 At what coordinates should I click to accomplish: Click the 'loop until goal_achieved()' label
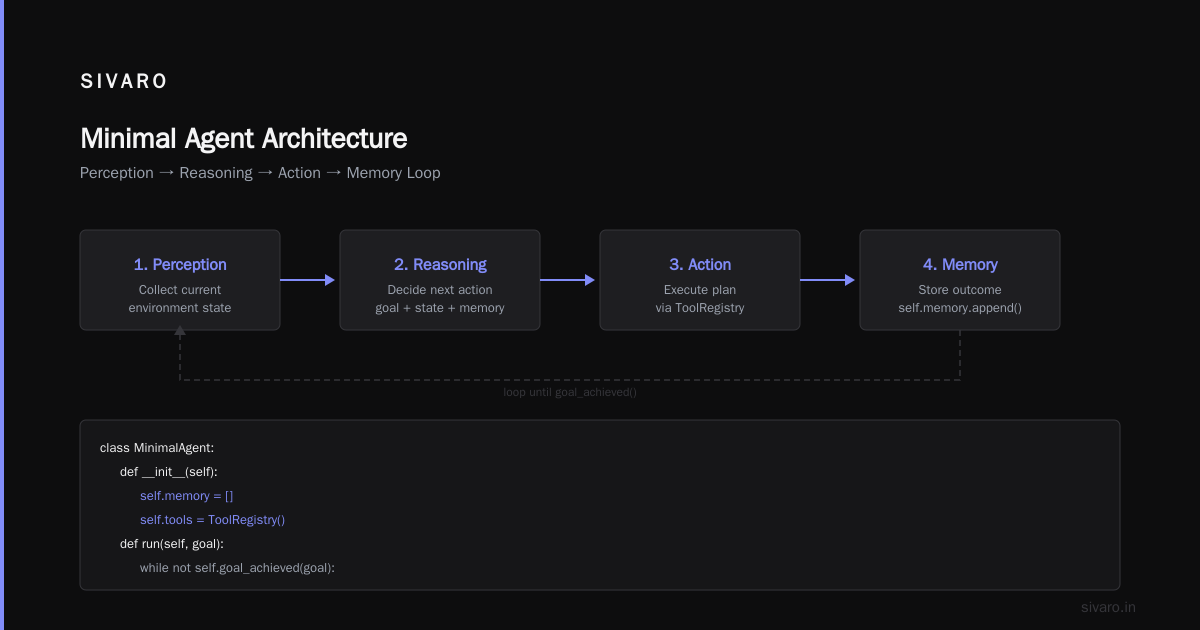(570, 392)
